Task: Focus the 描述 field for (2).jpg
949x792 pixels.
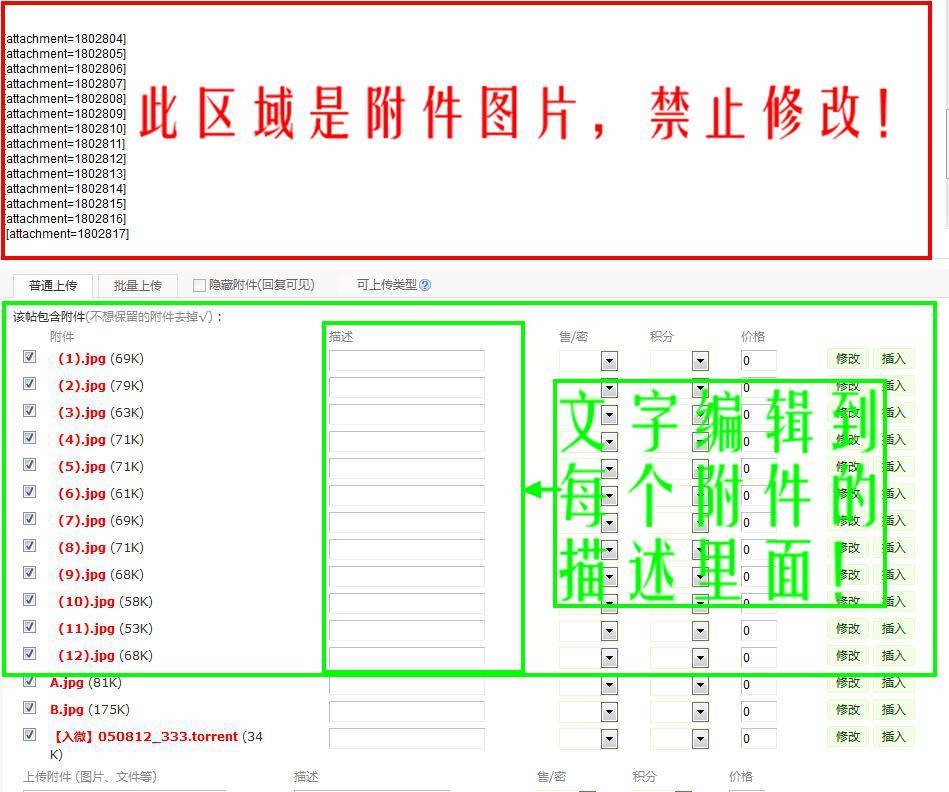Action: coord(407,388)
